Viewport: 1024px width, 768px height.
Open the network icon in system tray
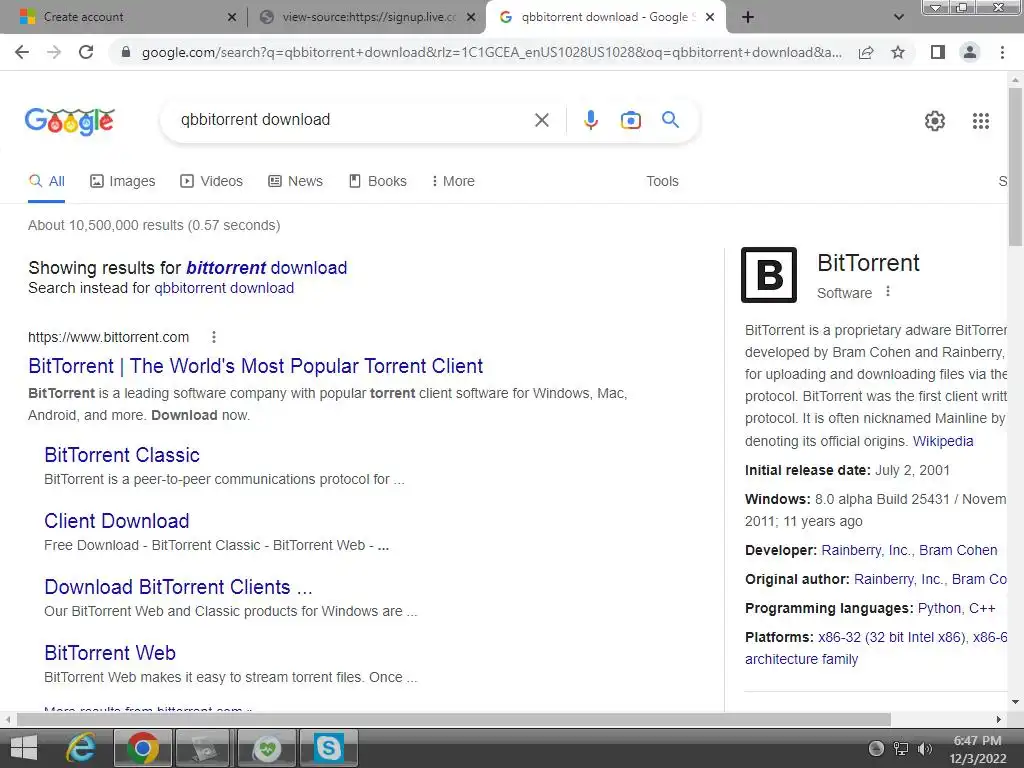901,749
